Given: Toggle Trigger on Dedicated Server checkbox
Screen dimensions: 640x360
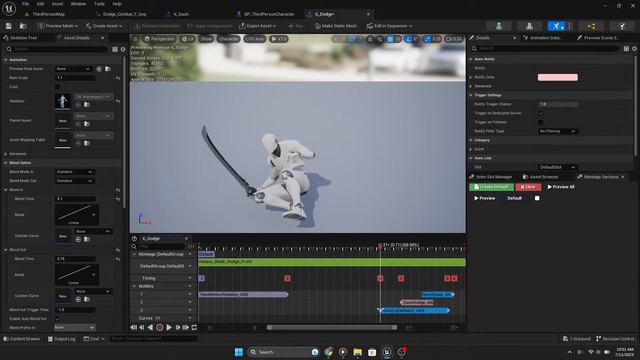Looking at the screenshot, I should pos(540,113).
